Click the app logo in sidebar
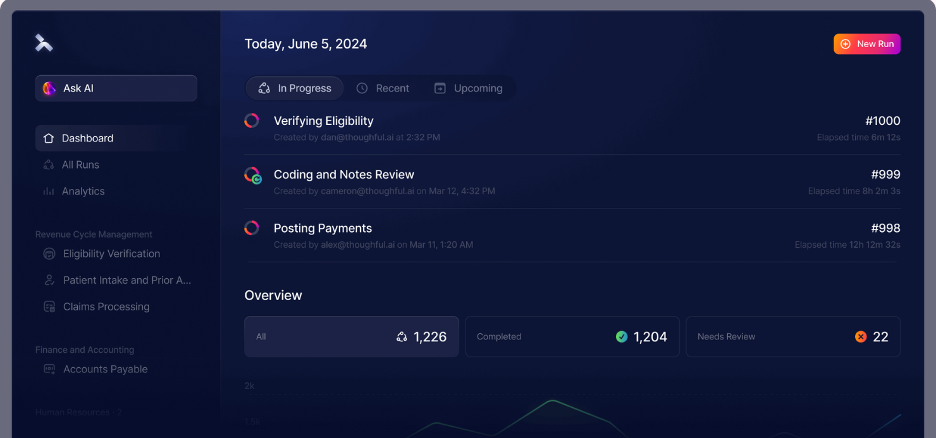936x438 pixels. tap(43, 42)
